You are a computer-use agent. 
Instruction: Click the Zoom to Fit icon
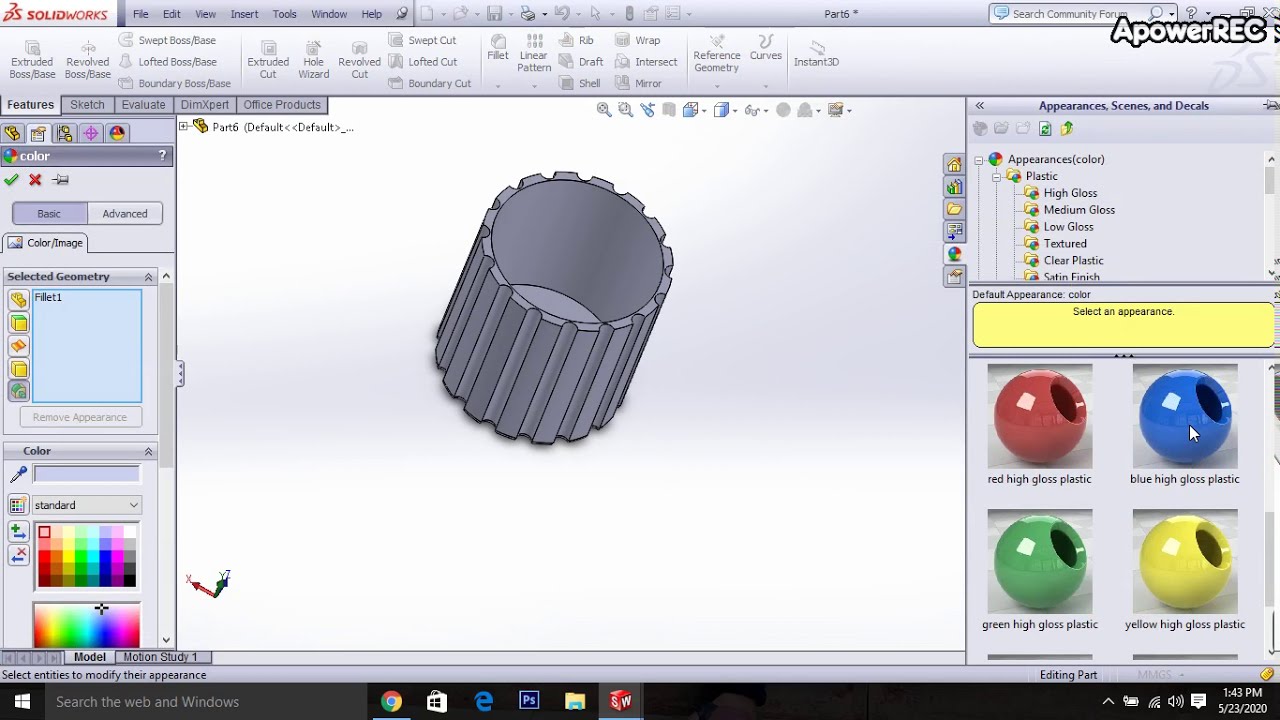(x=604, y=110)
